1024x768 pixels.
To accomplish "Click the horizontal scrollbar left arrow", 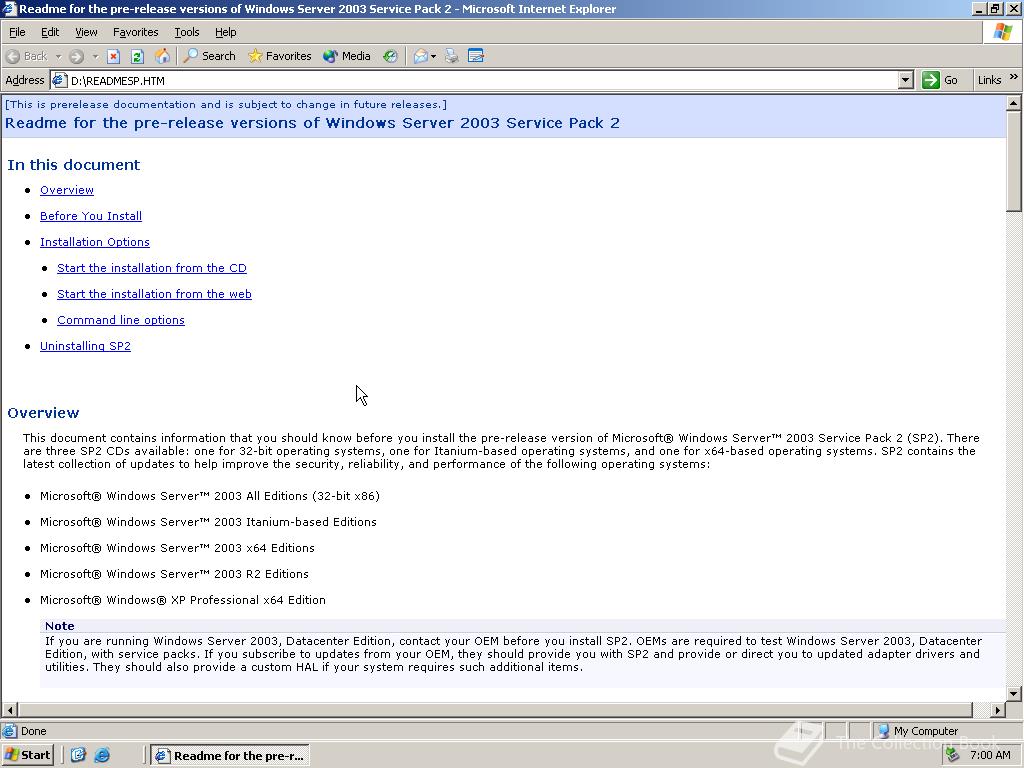I will coord(10,710).
